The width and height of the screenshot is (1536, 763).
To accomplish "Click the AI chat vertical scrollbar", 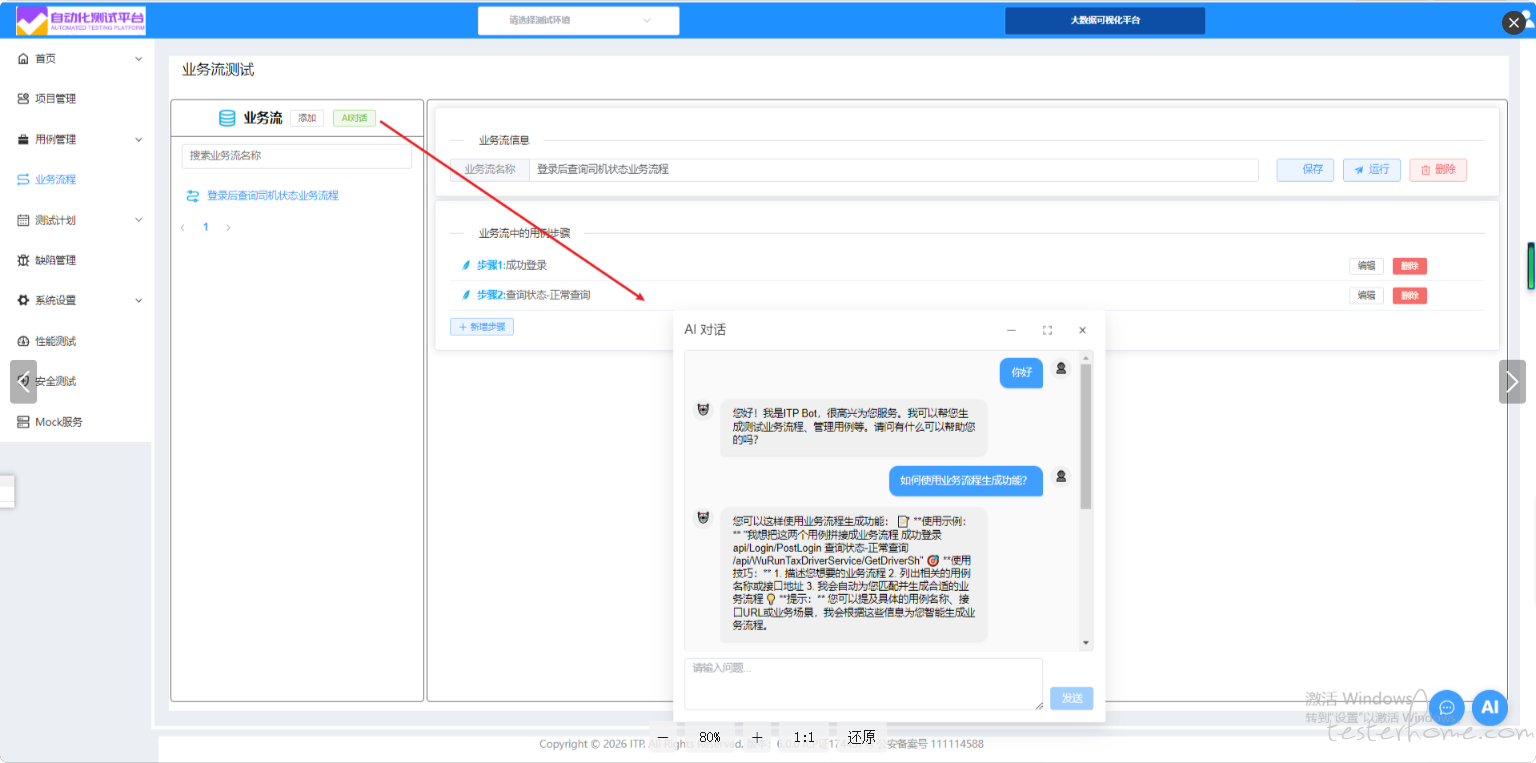I will 1086,440.
